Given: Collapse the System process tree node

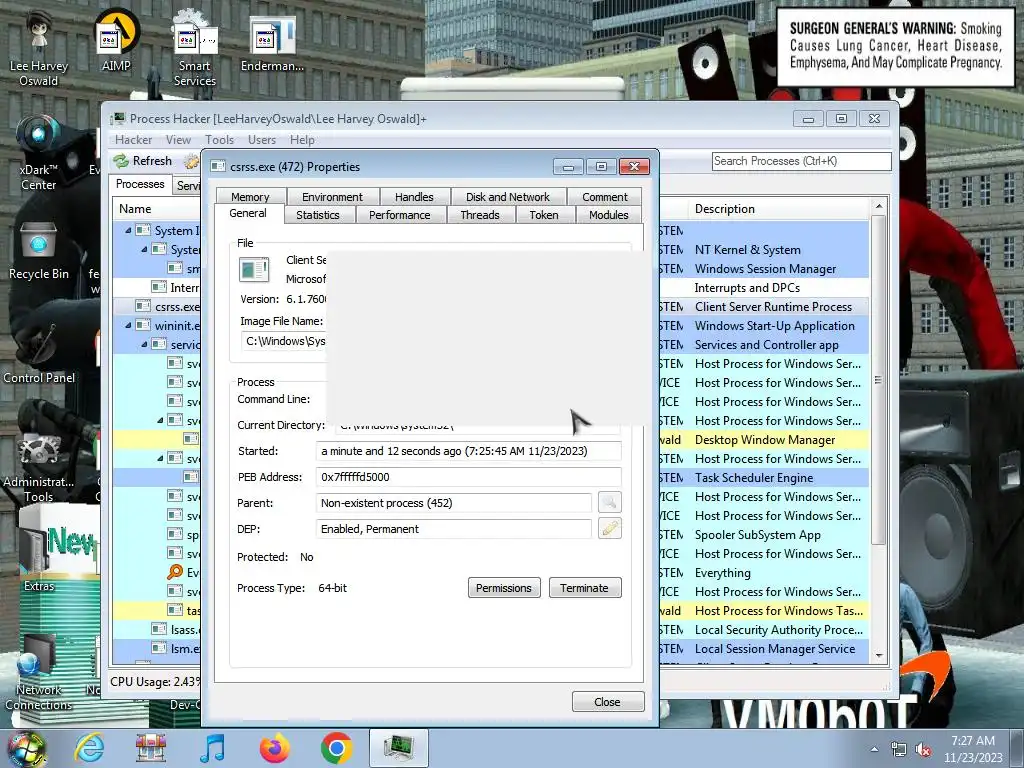Looking at the screenshot, I should 144,249.
